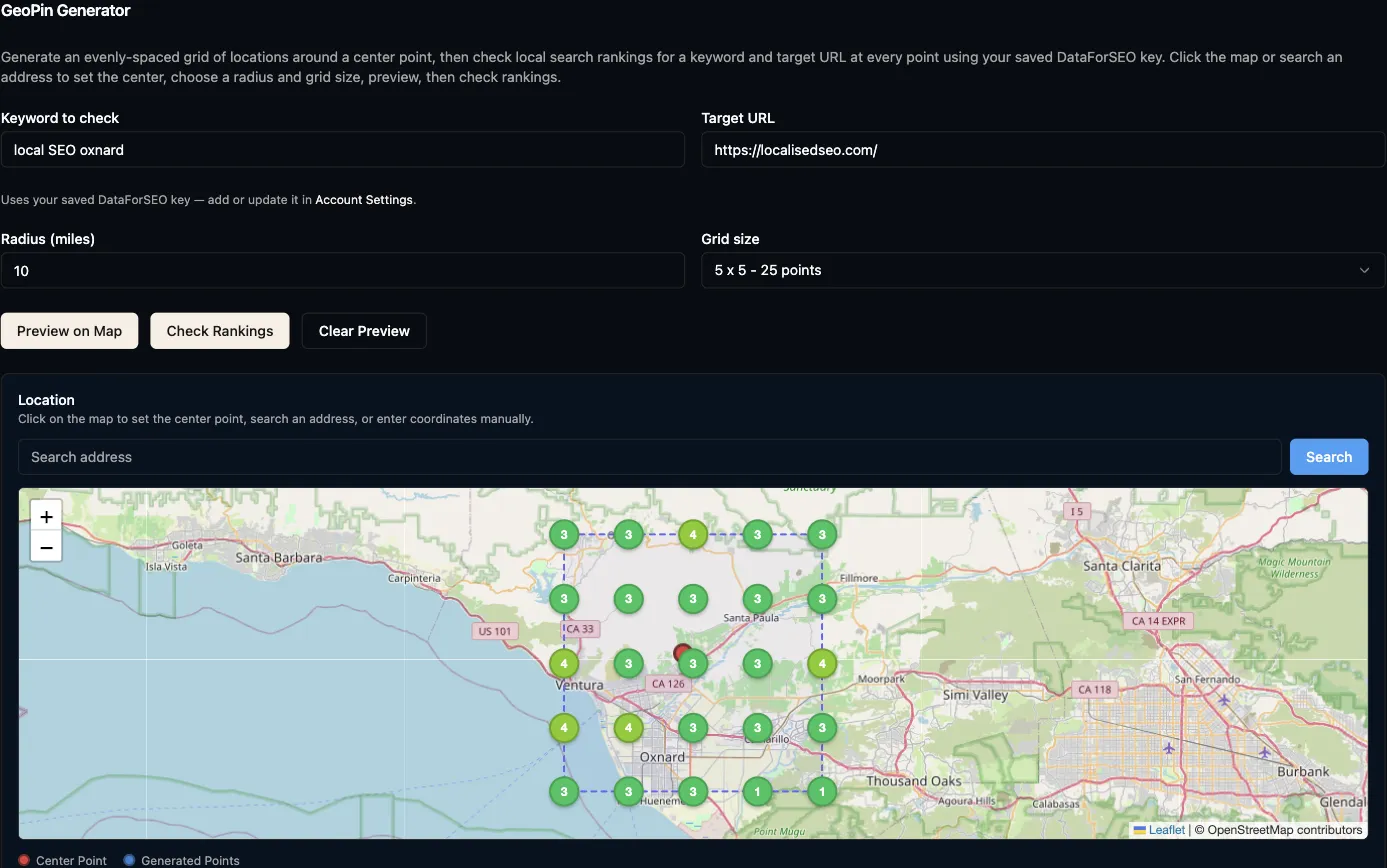Click the Simi Valley label on the map
1387x868 pixels.
(975, 695)
